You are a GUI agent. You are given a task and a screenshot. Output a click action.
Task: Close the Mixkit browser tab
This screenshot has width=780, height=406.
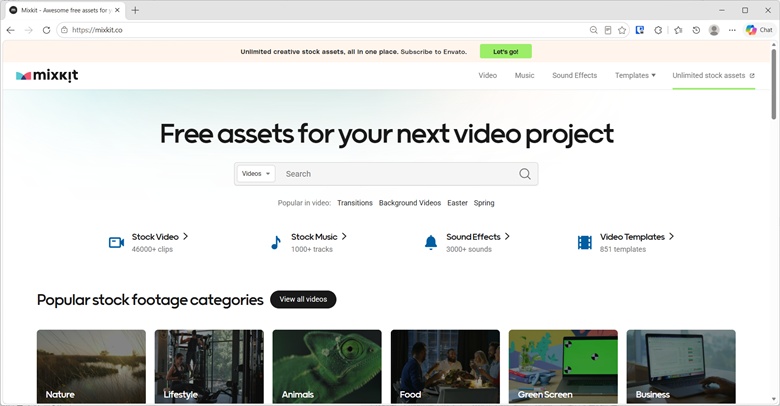tap(117, 10)
